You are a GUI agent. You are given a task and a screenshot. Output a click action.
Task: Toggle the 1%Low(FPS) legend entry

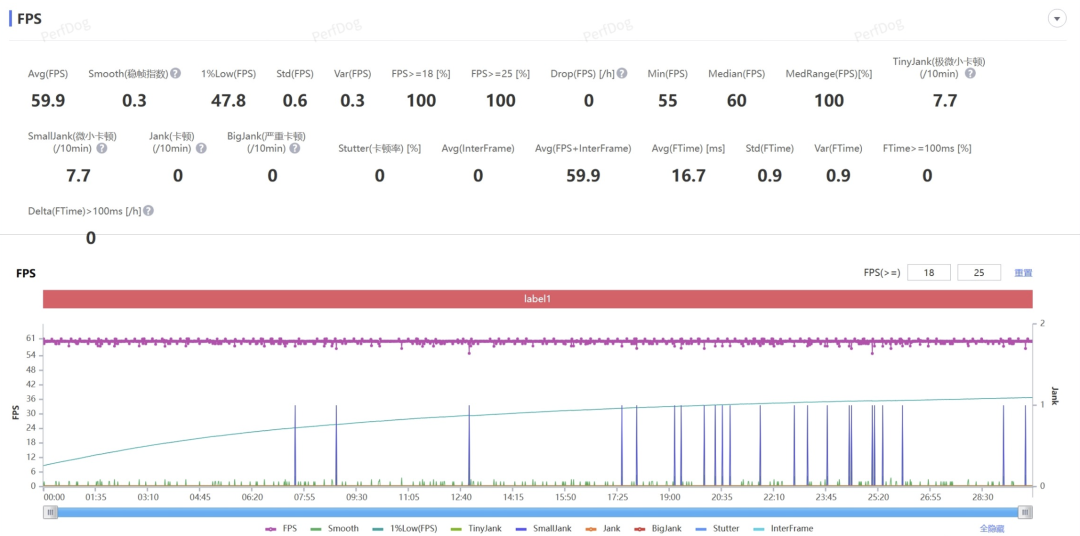[400, 528]
